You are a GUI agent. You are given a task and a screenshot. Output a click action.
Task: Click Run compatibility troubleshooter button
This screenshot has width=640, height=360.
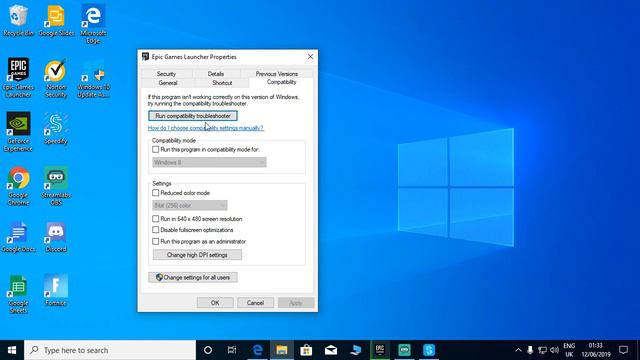click(x=193, y=116)
